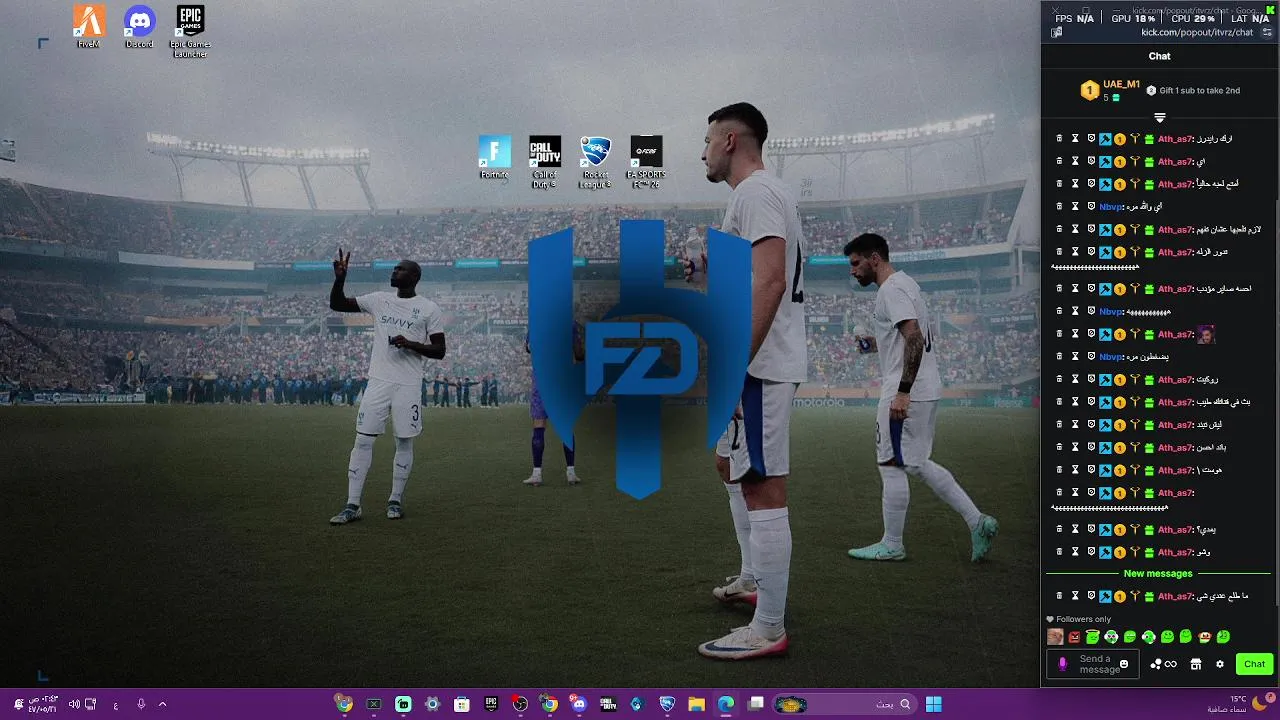The height and width of the screenshot is (720, 1280).
Task: Open the Kick chat shop icon
Action: [1195, 664]
